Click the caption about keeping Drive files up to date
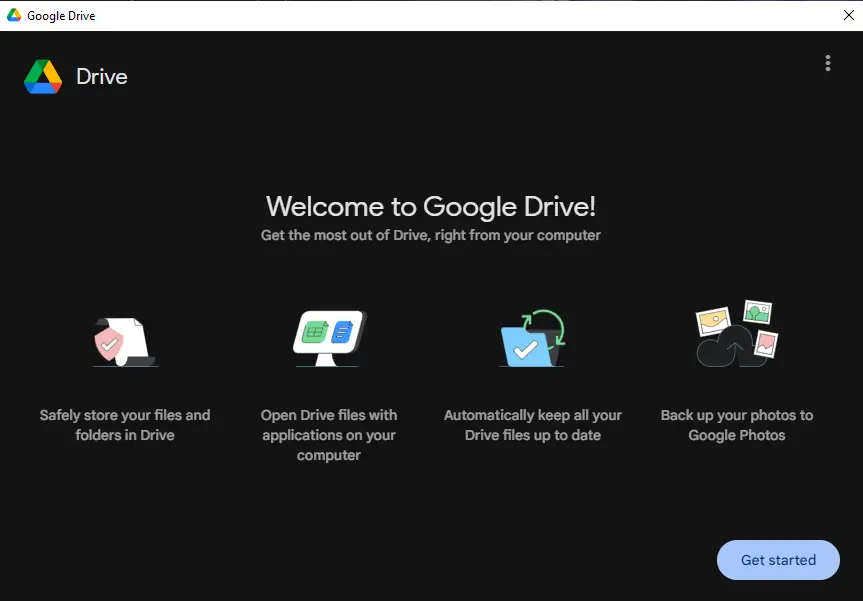The image size is (863, 601). click(533, 425)
